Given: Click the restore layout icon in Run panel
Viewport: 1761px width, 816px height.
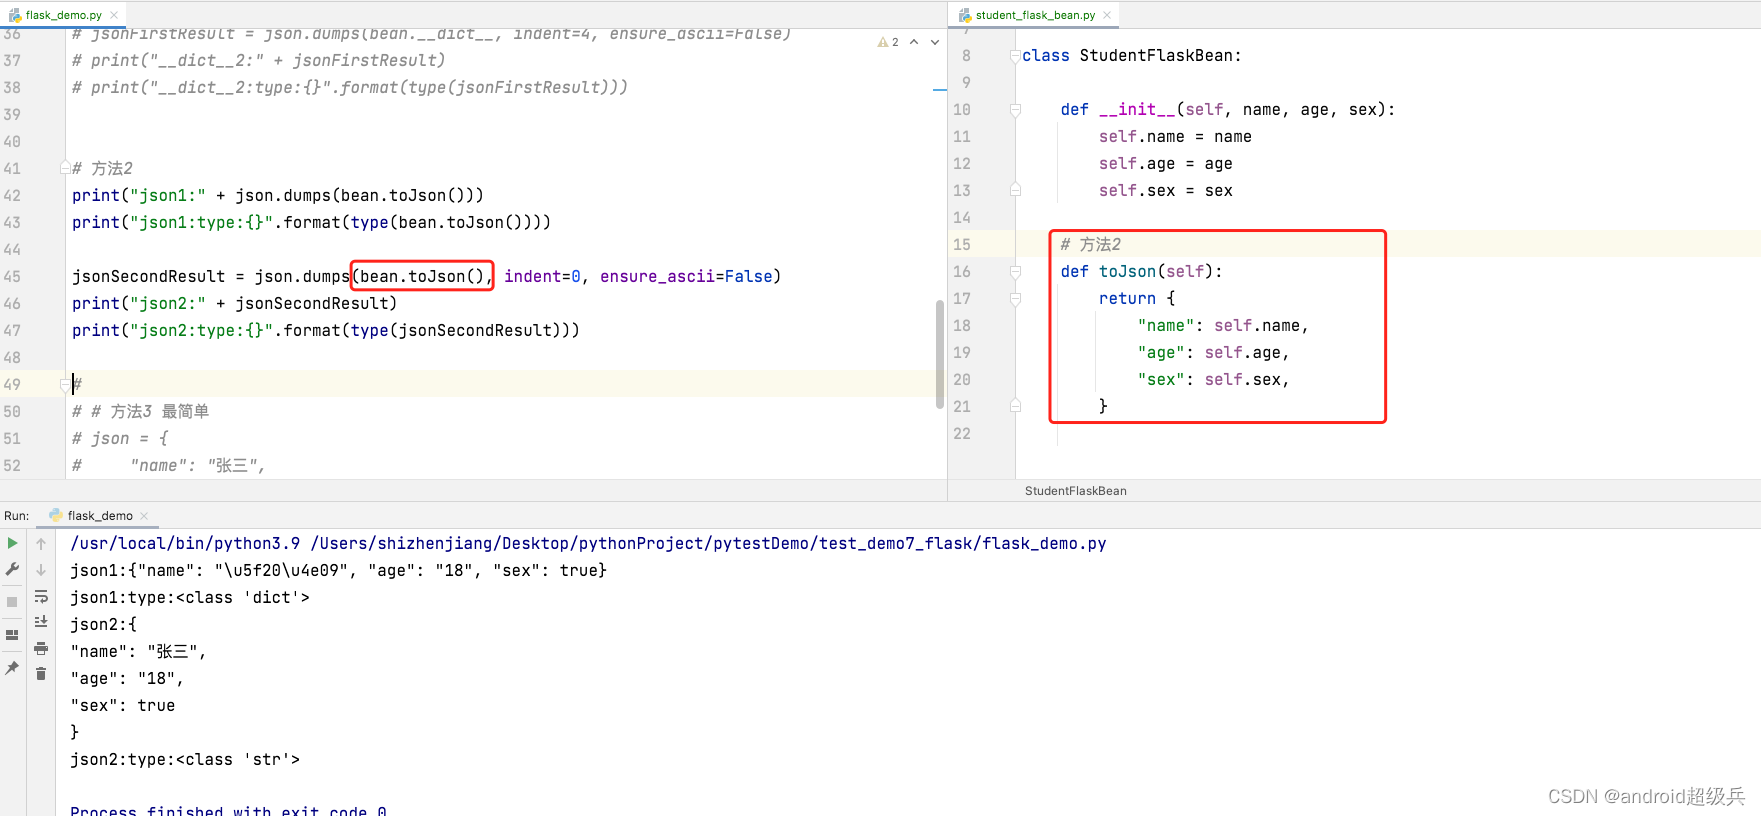Looking at the screenshot, I should 12,635.
